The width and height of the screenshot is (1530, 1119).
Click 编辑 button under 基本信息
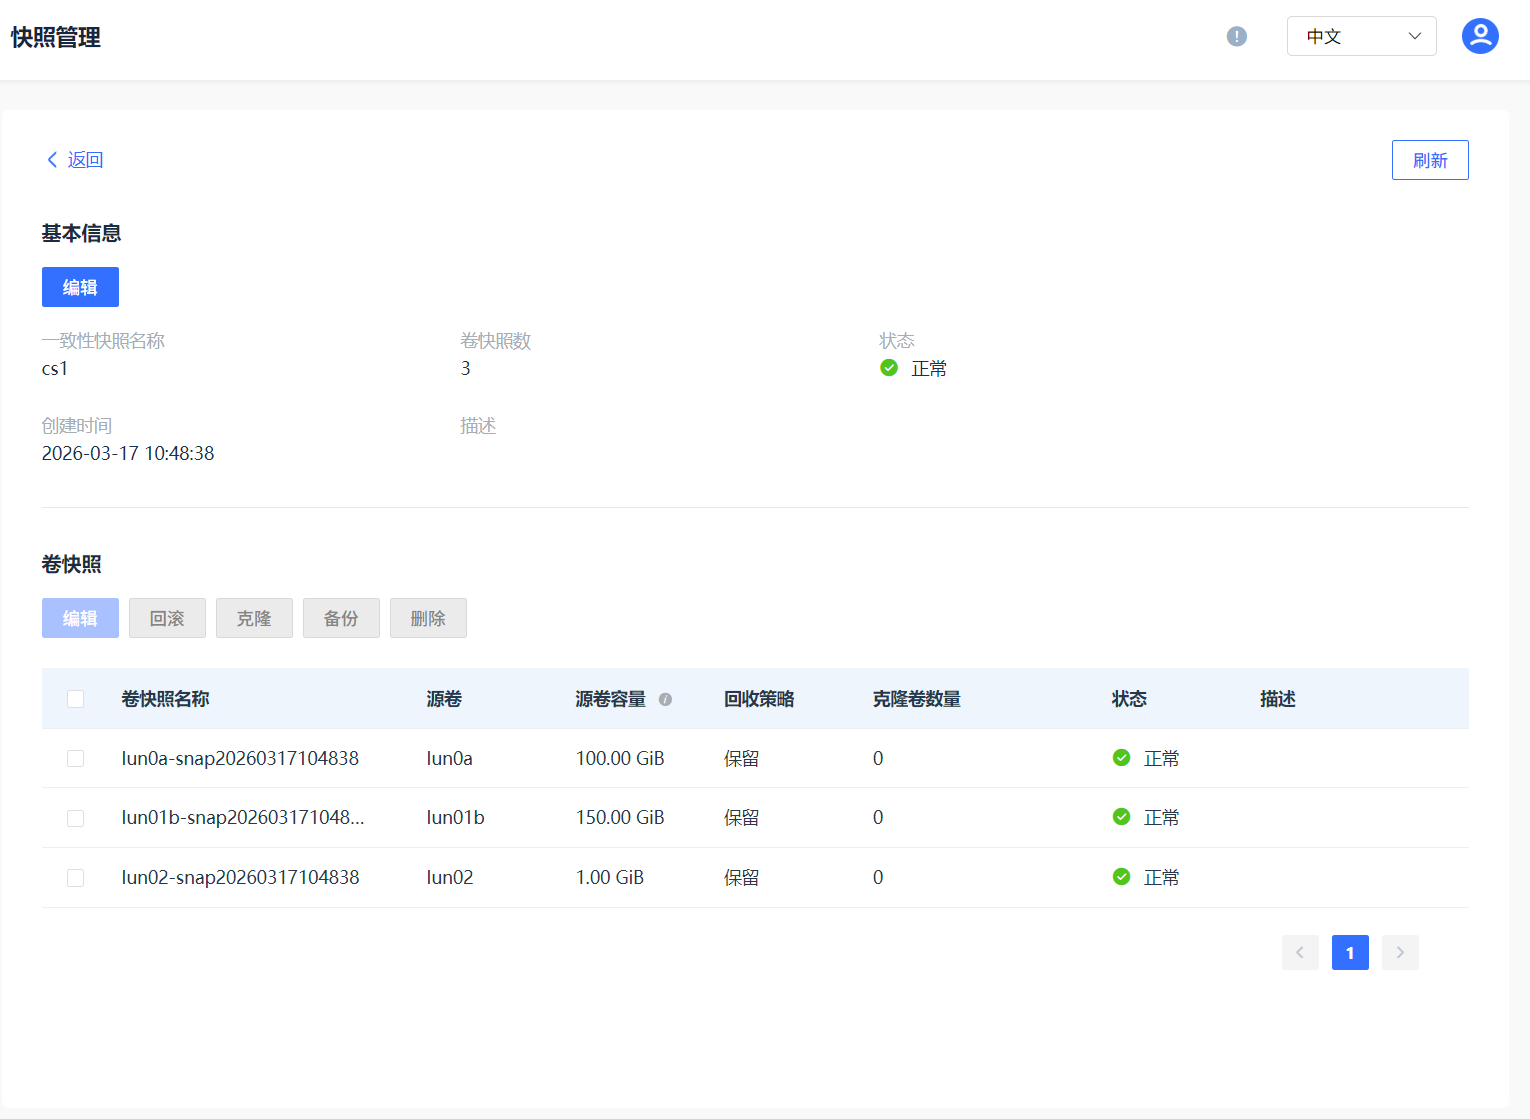80,287
